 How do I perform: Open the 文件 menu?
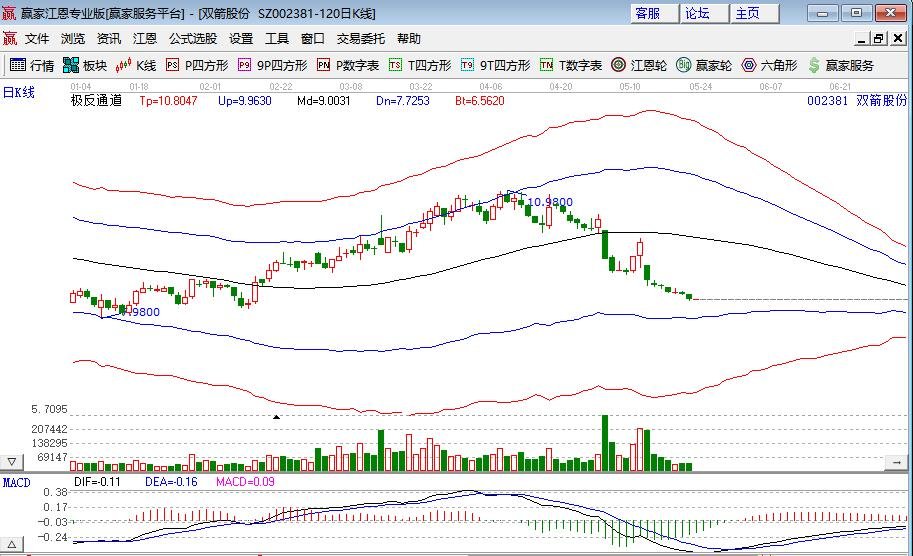37,39
